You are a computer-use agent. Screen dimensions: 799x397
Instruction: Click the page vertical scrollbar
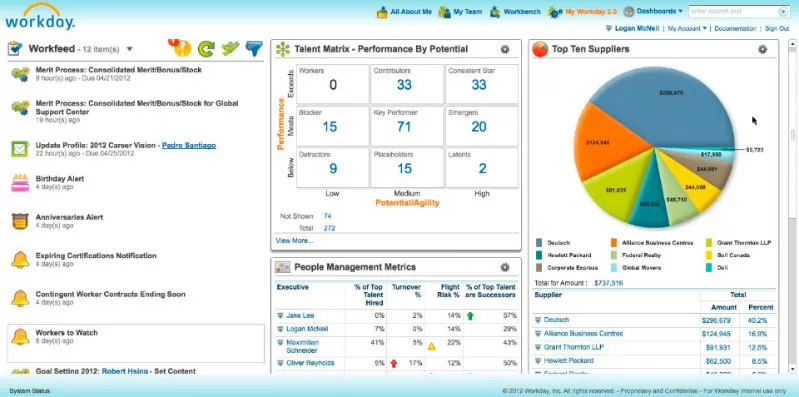pos(792,206)
